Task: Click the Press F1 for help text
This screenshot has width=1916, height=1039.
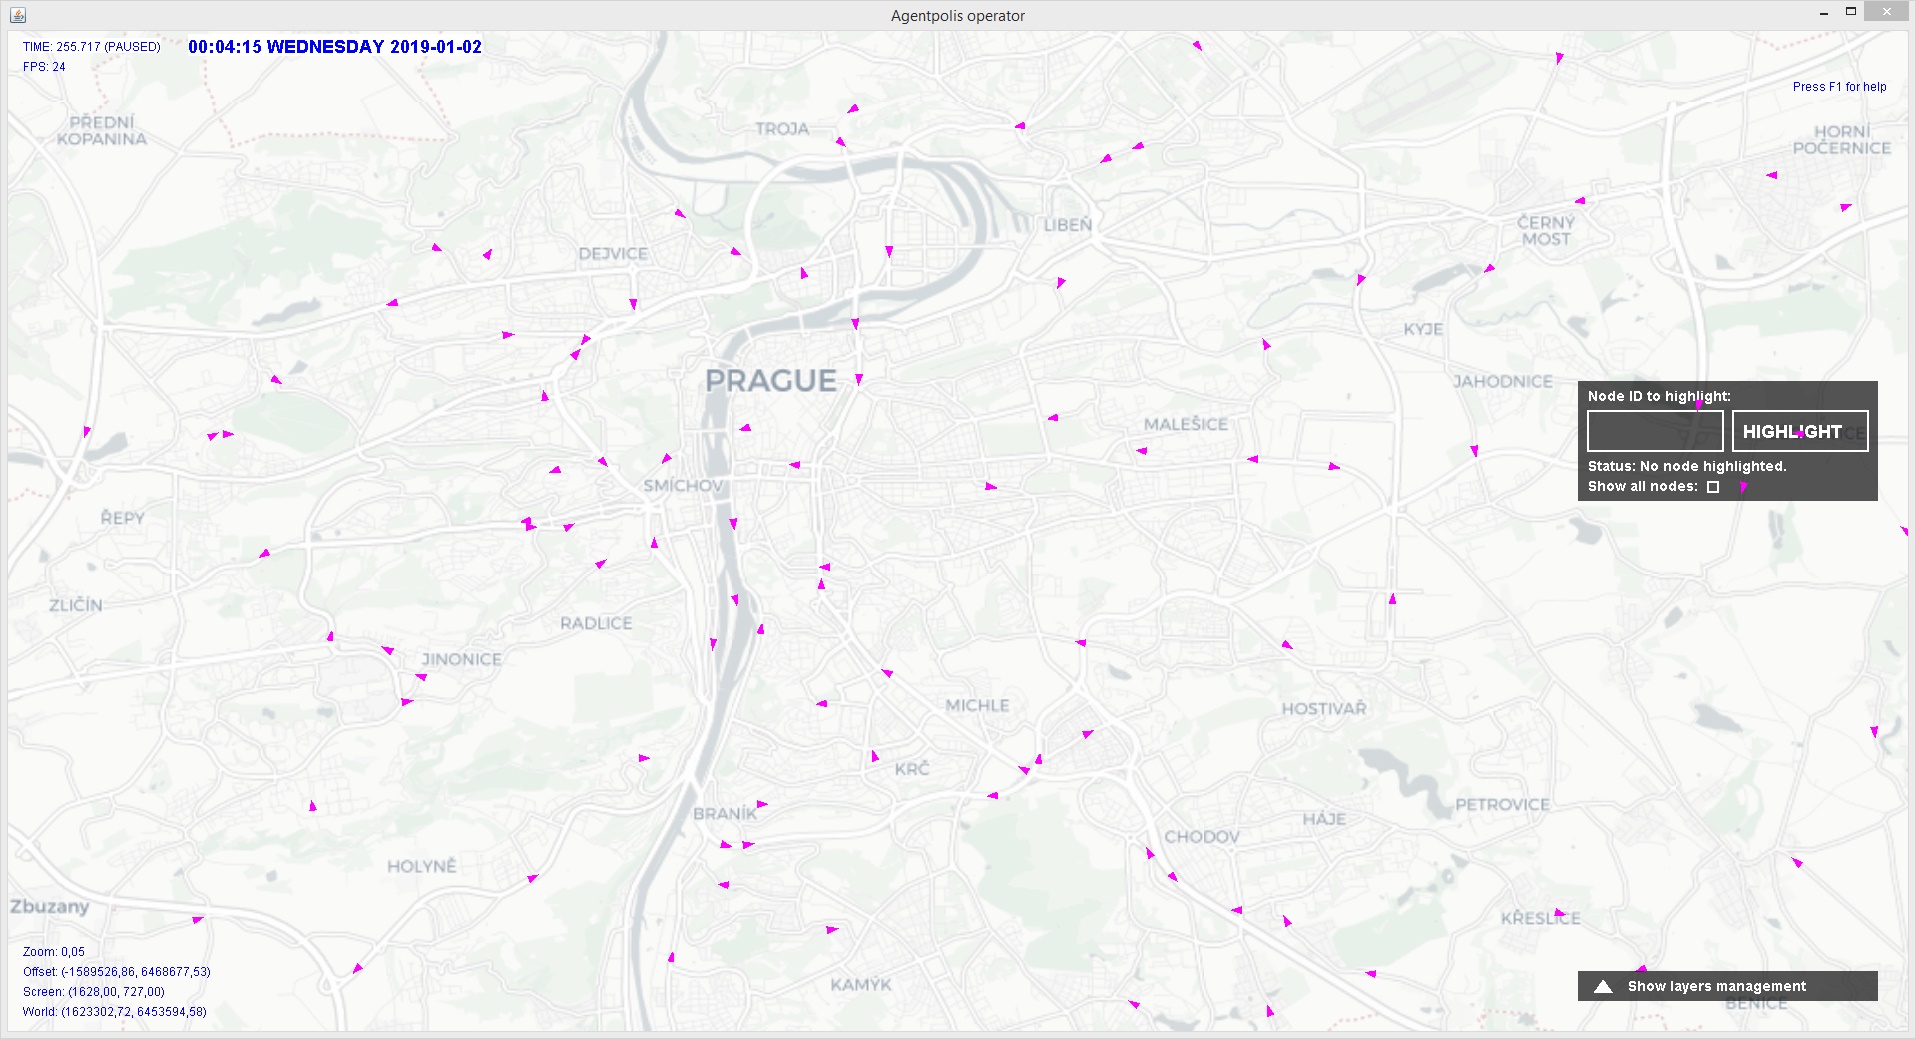Action: [1839, 87]
